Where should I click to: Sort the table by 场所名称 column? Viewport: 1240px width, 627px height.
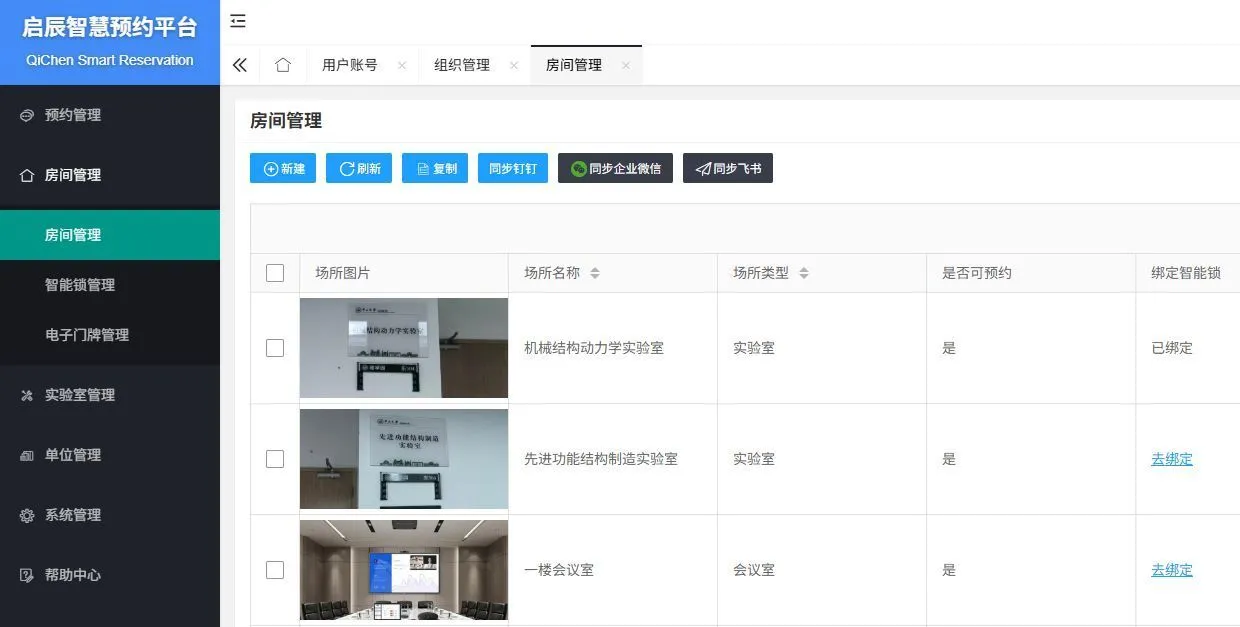point(595,272)
